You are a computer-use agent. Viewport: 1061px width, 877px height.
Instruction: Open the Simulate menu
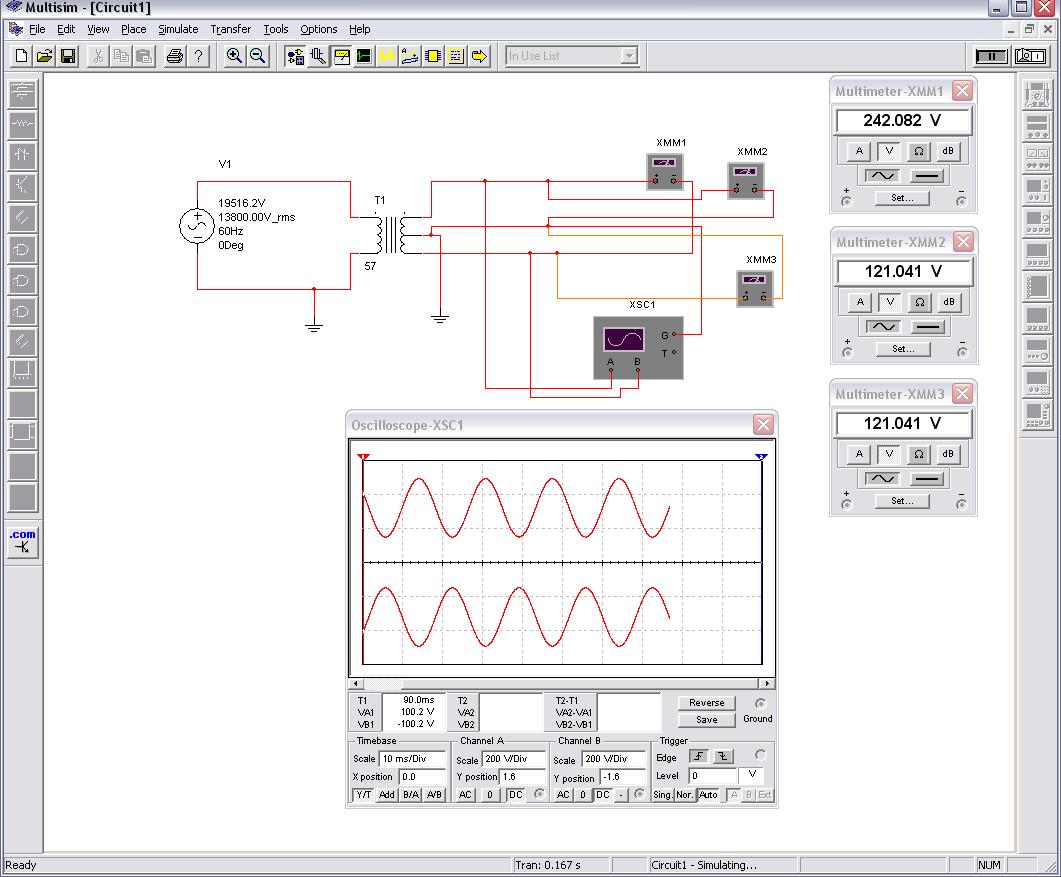pyautogui.click(x=178, y=29)
